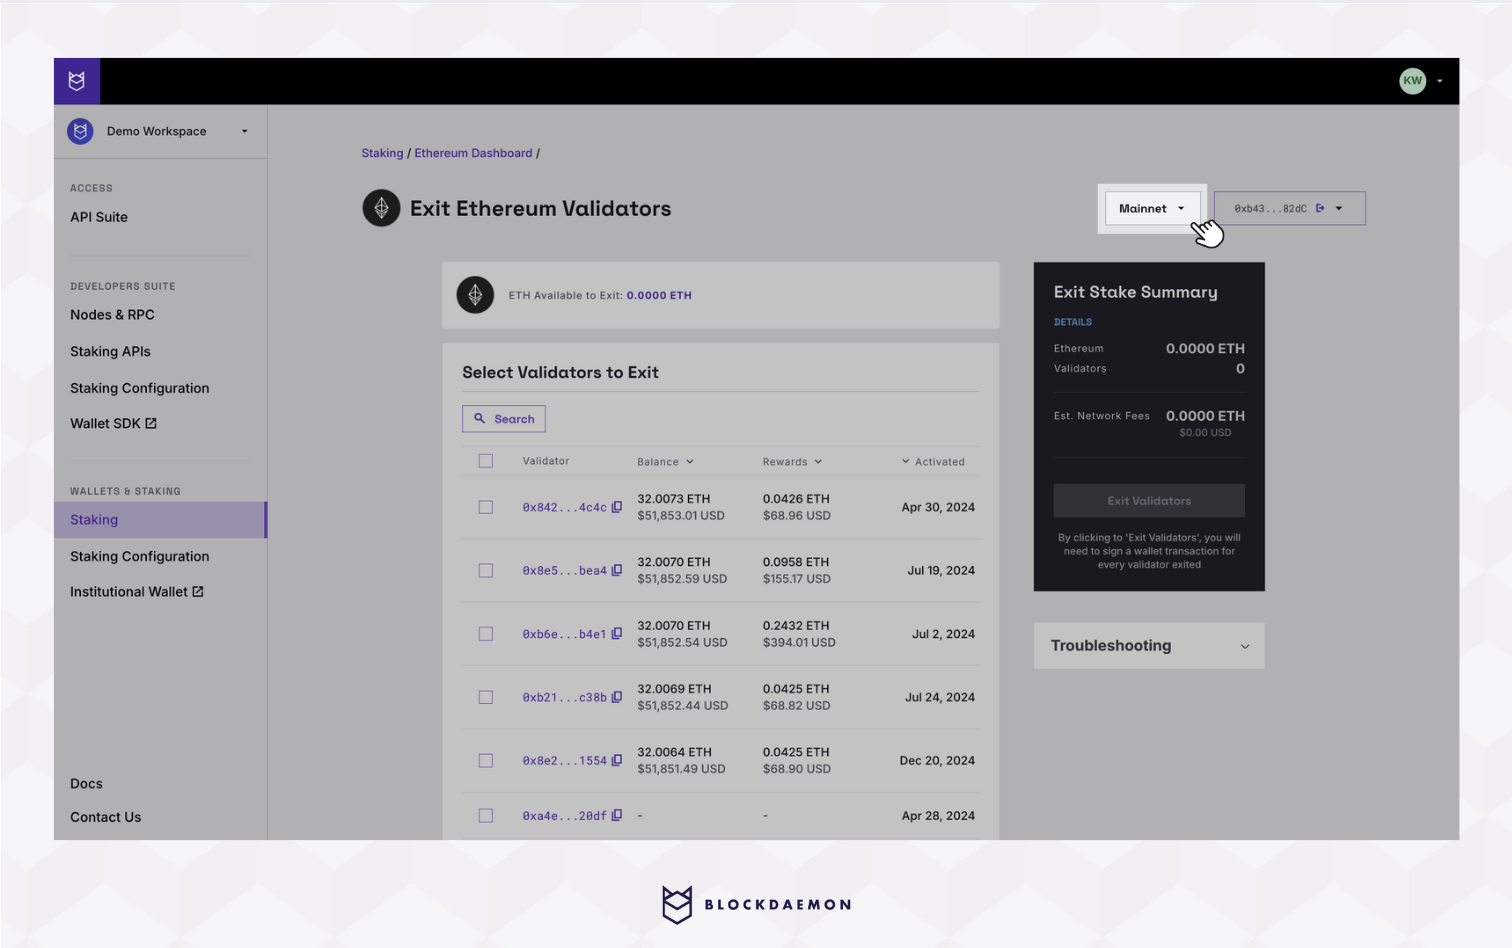
Task: Open validator 0x842...4c4c address link
Action: point(564,507)
